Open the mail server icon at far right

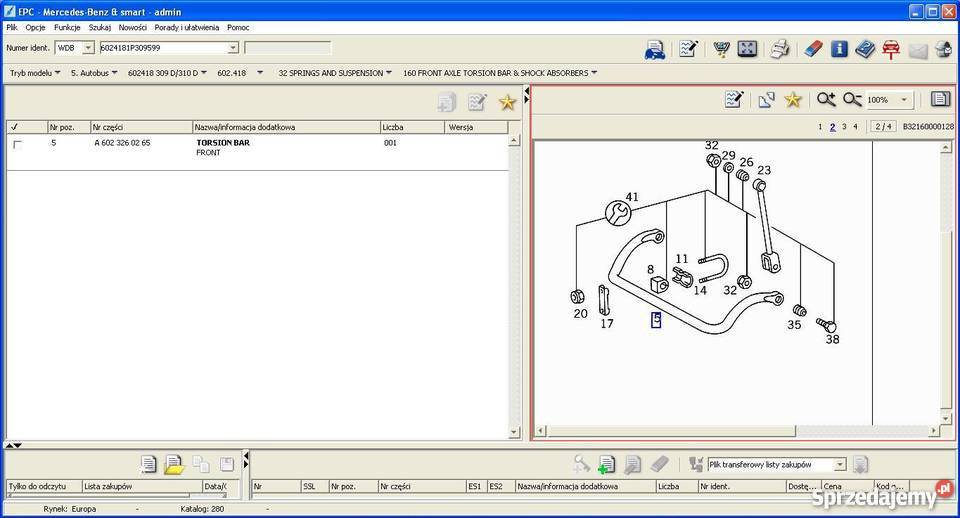click(x=943, y=49)
